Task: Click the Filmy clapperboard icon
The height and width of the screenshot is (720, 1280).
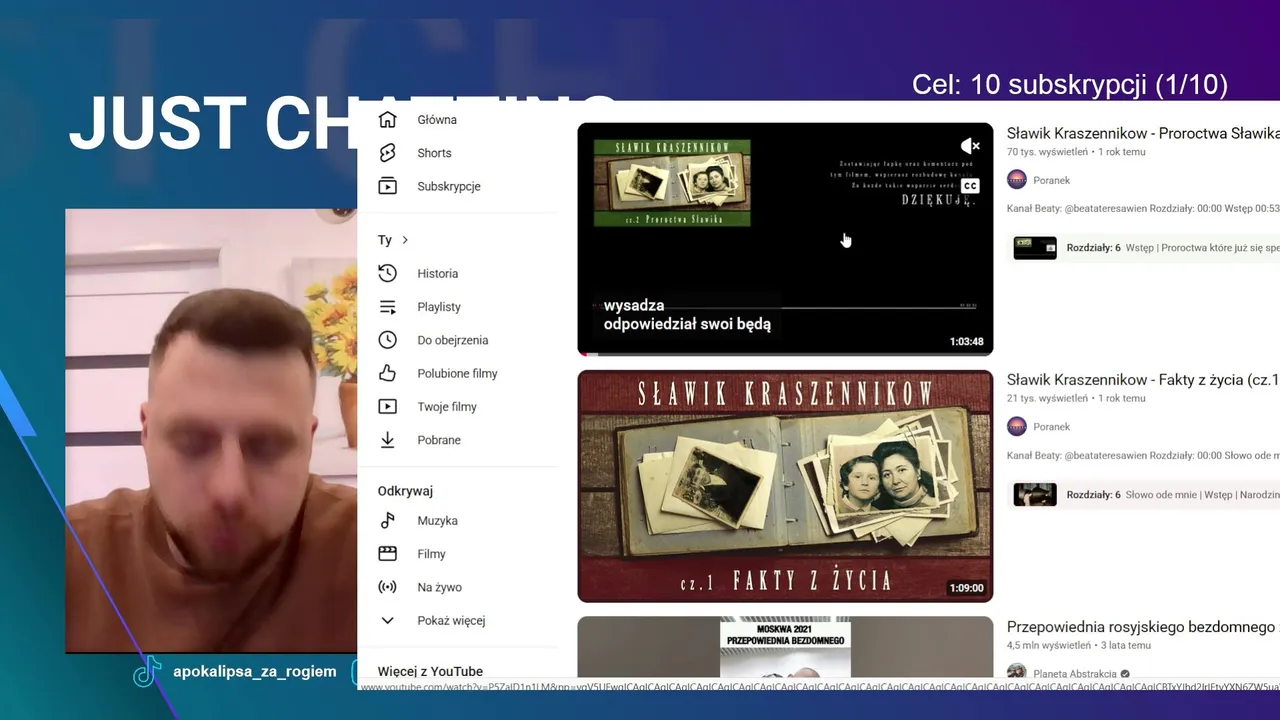Action: tap(388, 554)
